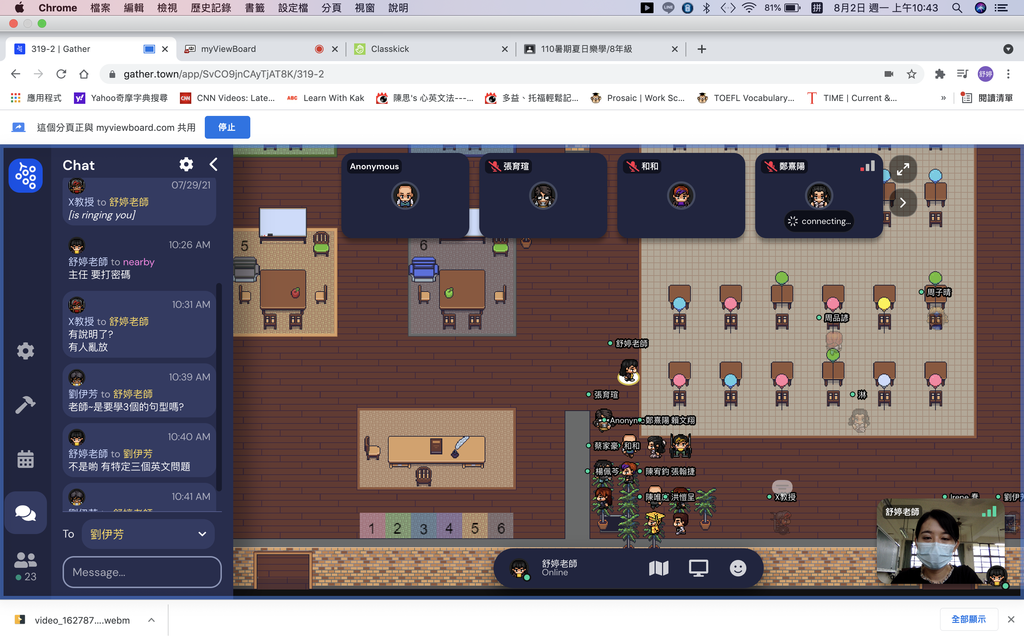
Task: Open download options chevron for video webm
Action: point(152,620)
